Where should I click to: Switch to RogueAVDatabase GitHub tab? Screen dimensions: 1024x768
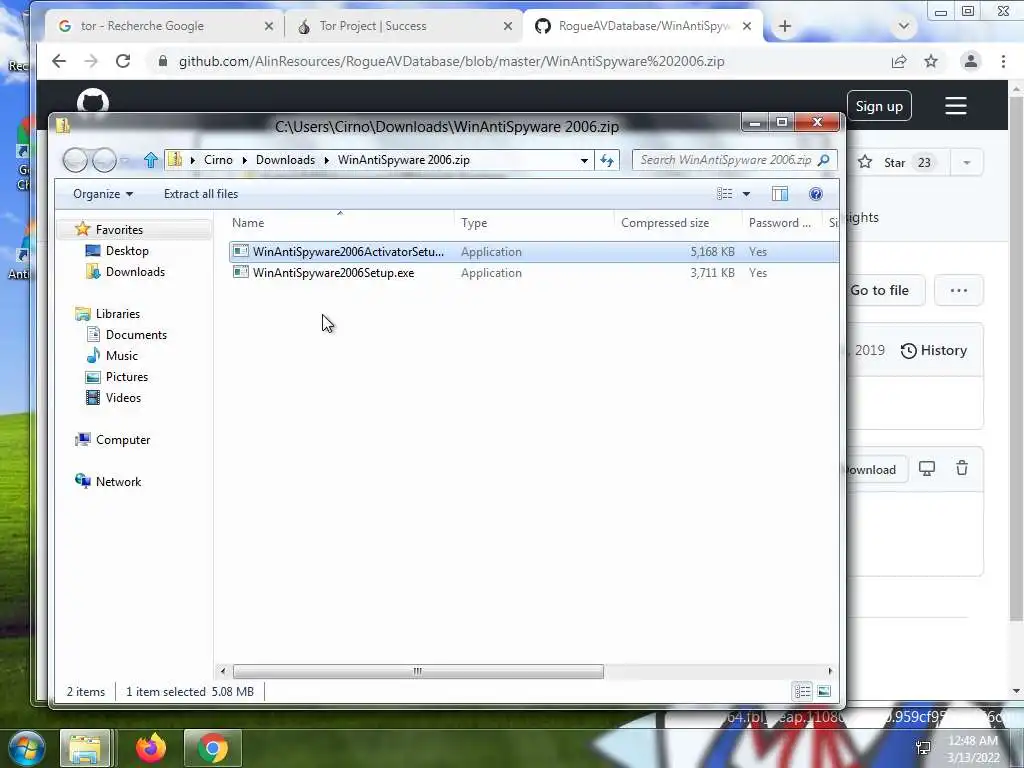(644, 26)
